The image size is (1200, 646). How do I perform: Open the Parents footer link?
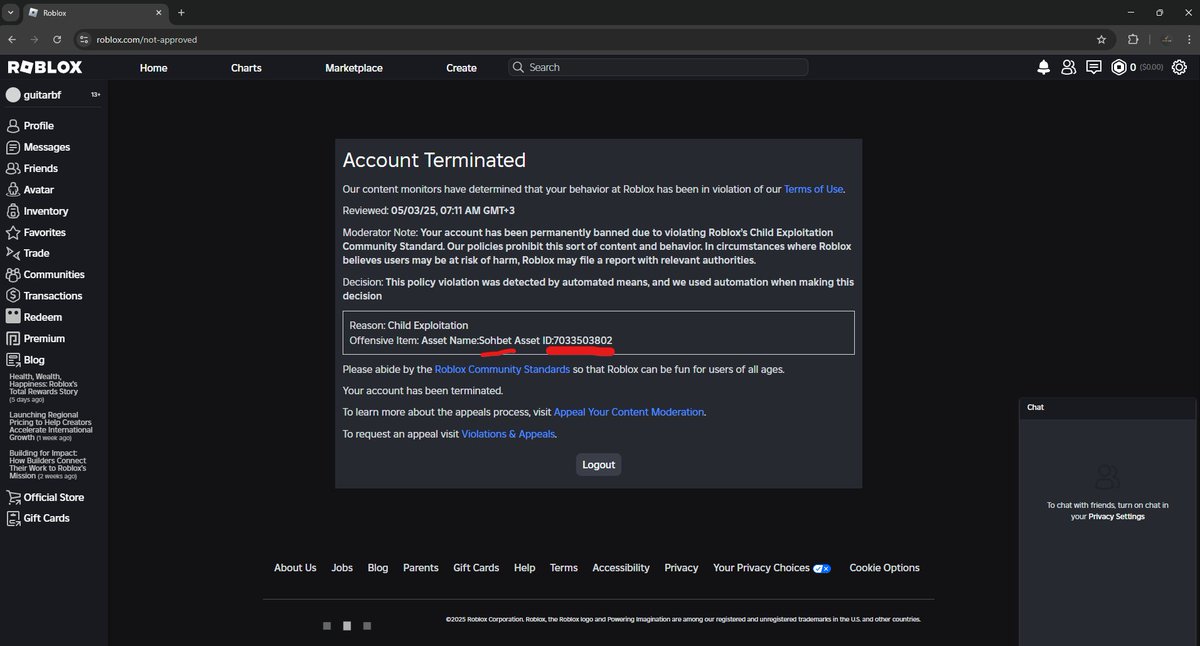click(421, 568)
